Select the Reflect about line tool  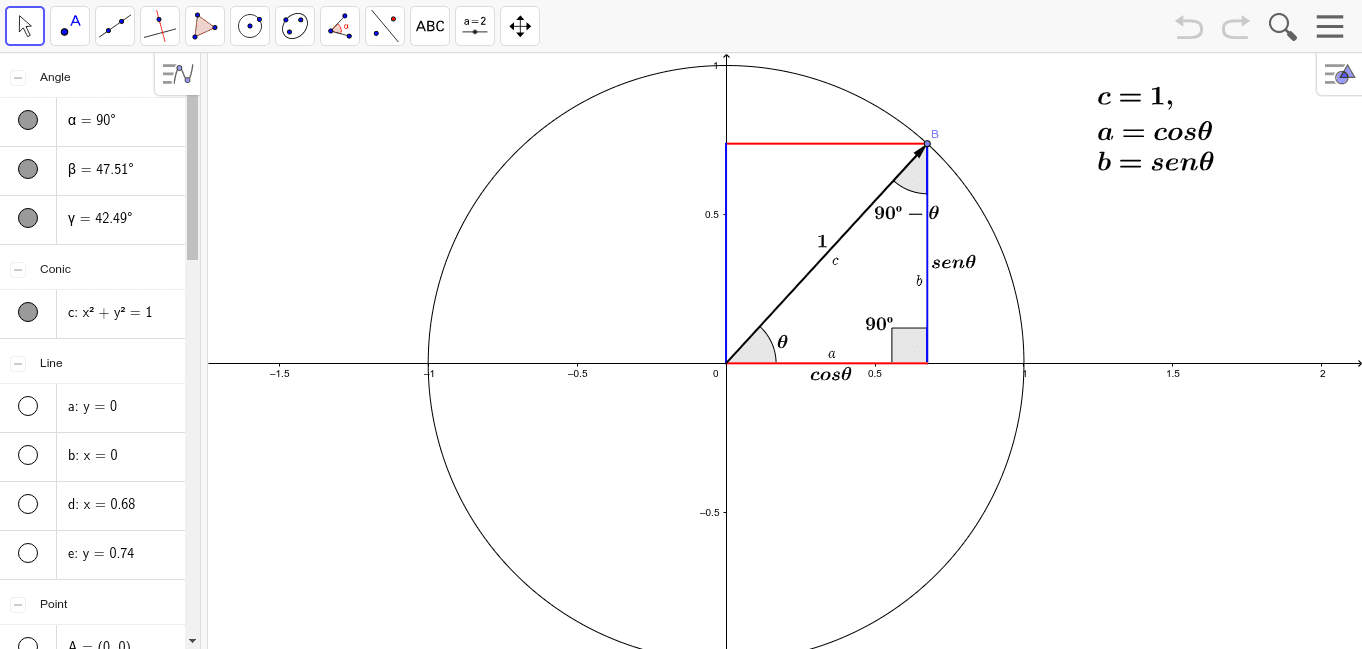[x=385, y=26]
